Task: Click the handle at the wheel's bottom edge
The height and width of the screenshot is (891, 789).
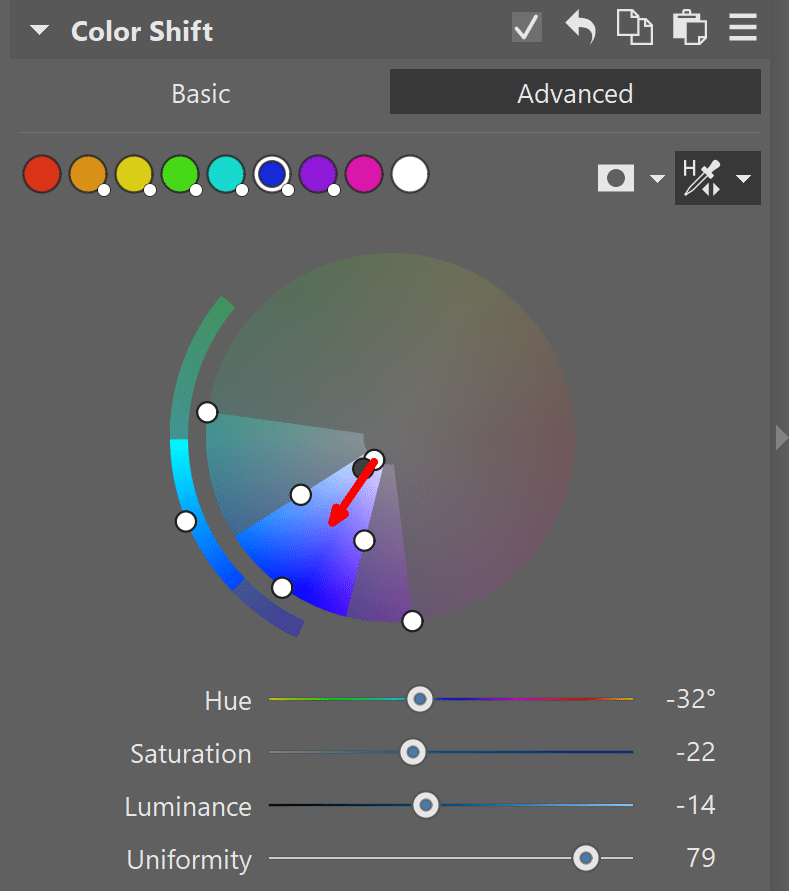Action: (412, 621)
